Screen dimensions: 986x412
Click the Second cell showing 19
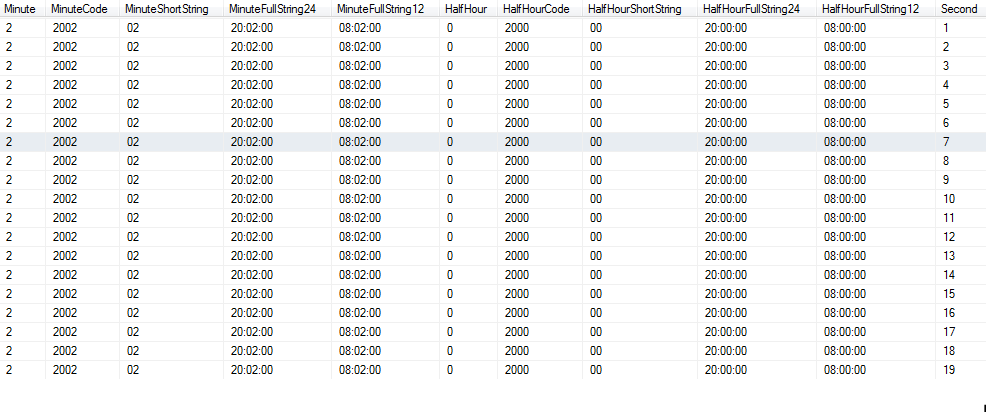[x=949, y=370]
